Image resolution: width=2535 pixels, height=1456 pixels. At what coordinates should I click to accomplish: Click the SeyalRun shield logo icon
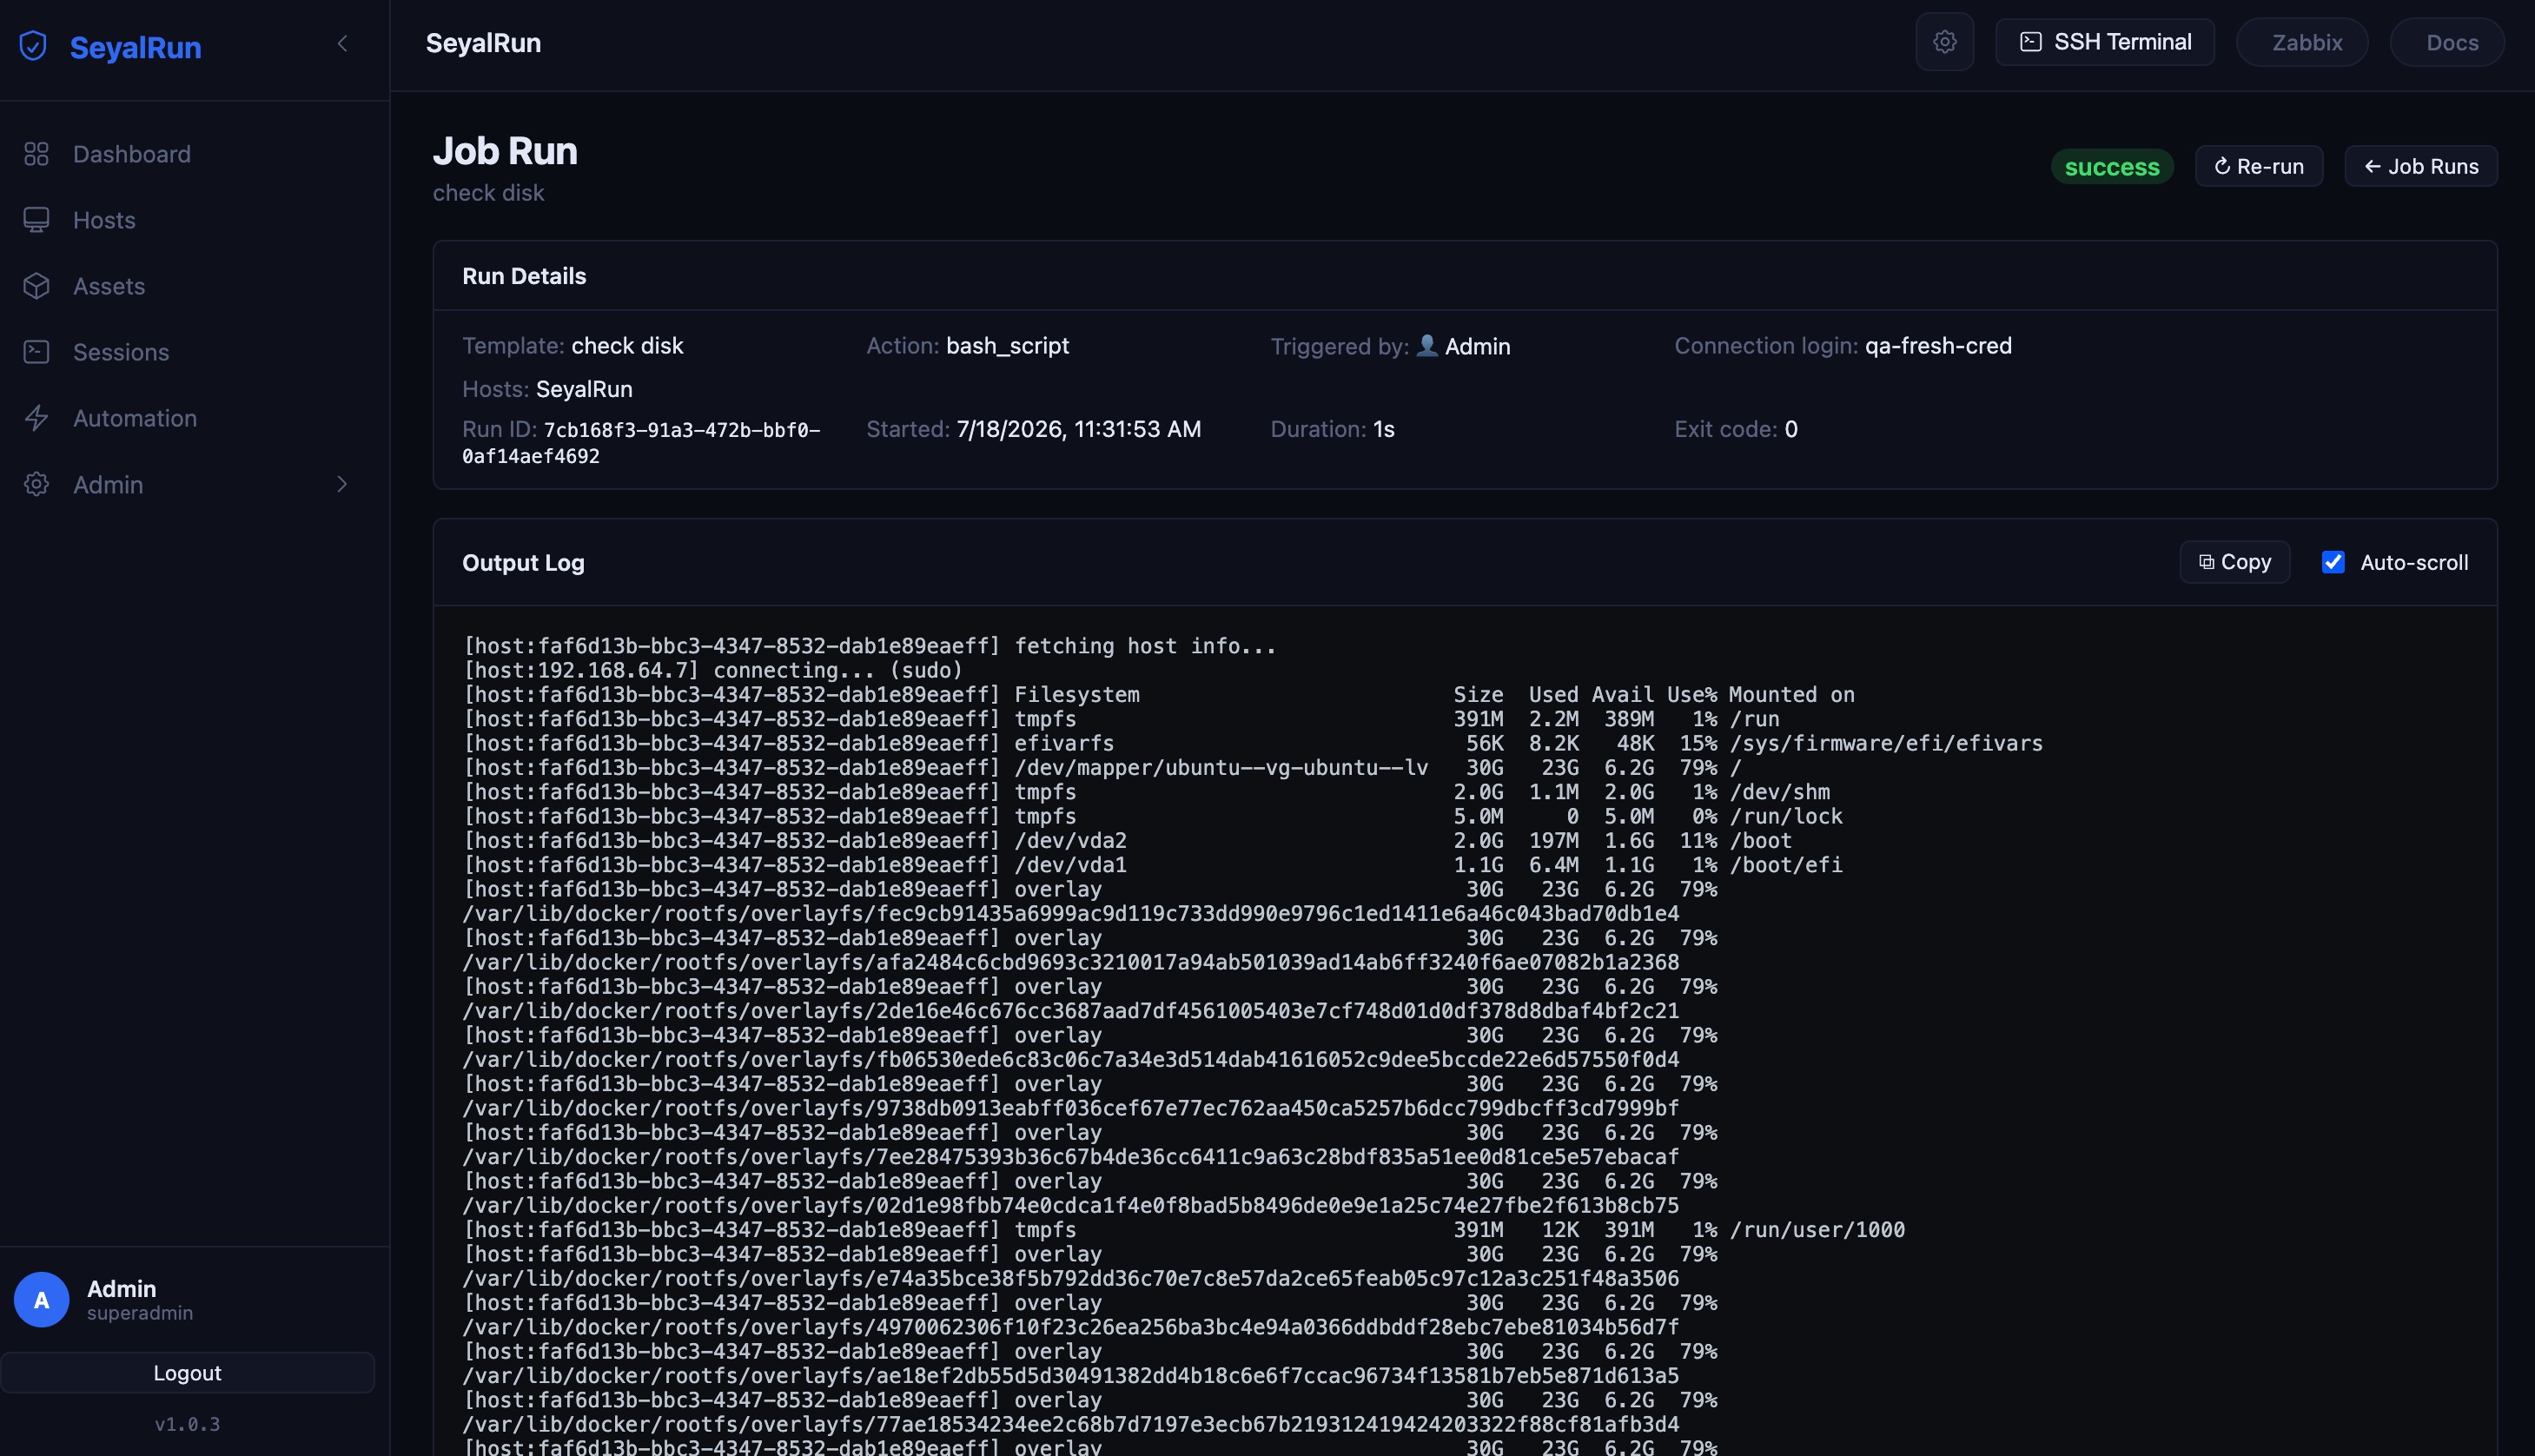(33, 46)
